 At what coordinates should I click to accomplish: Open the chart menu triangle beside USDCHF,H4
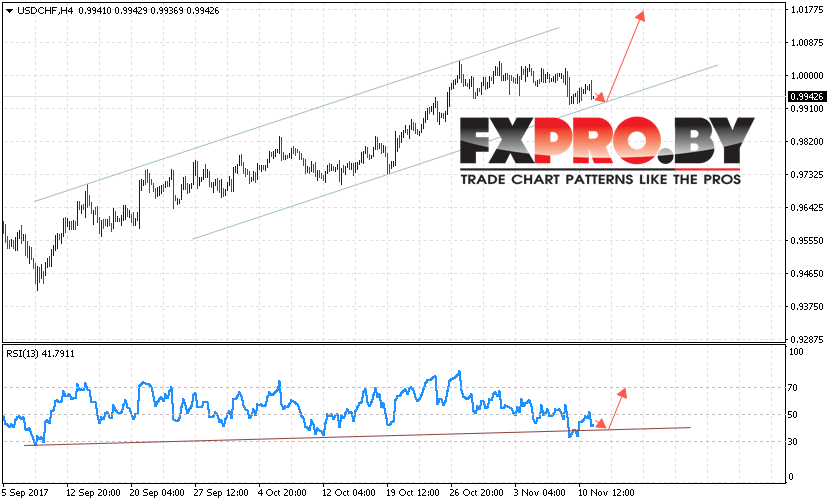(9, 11)
